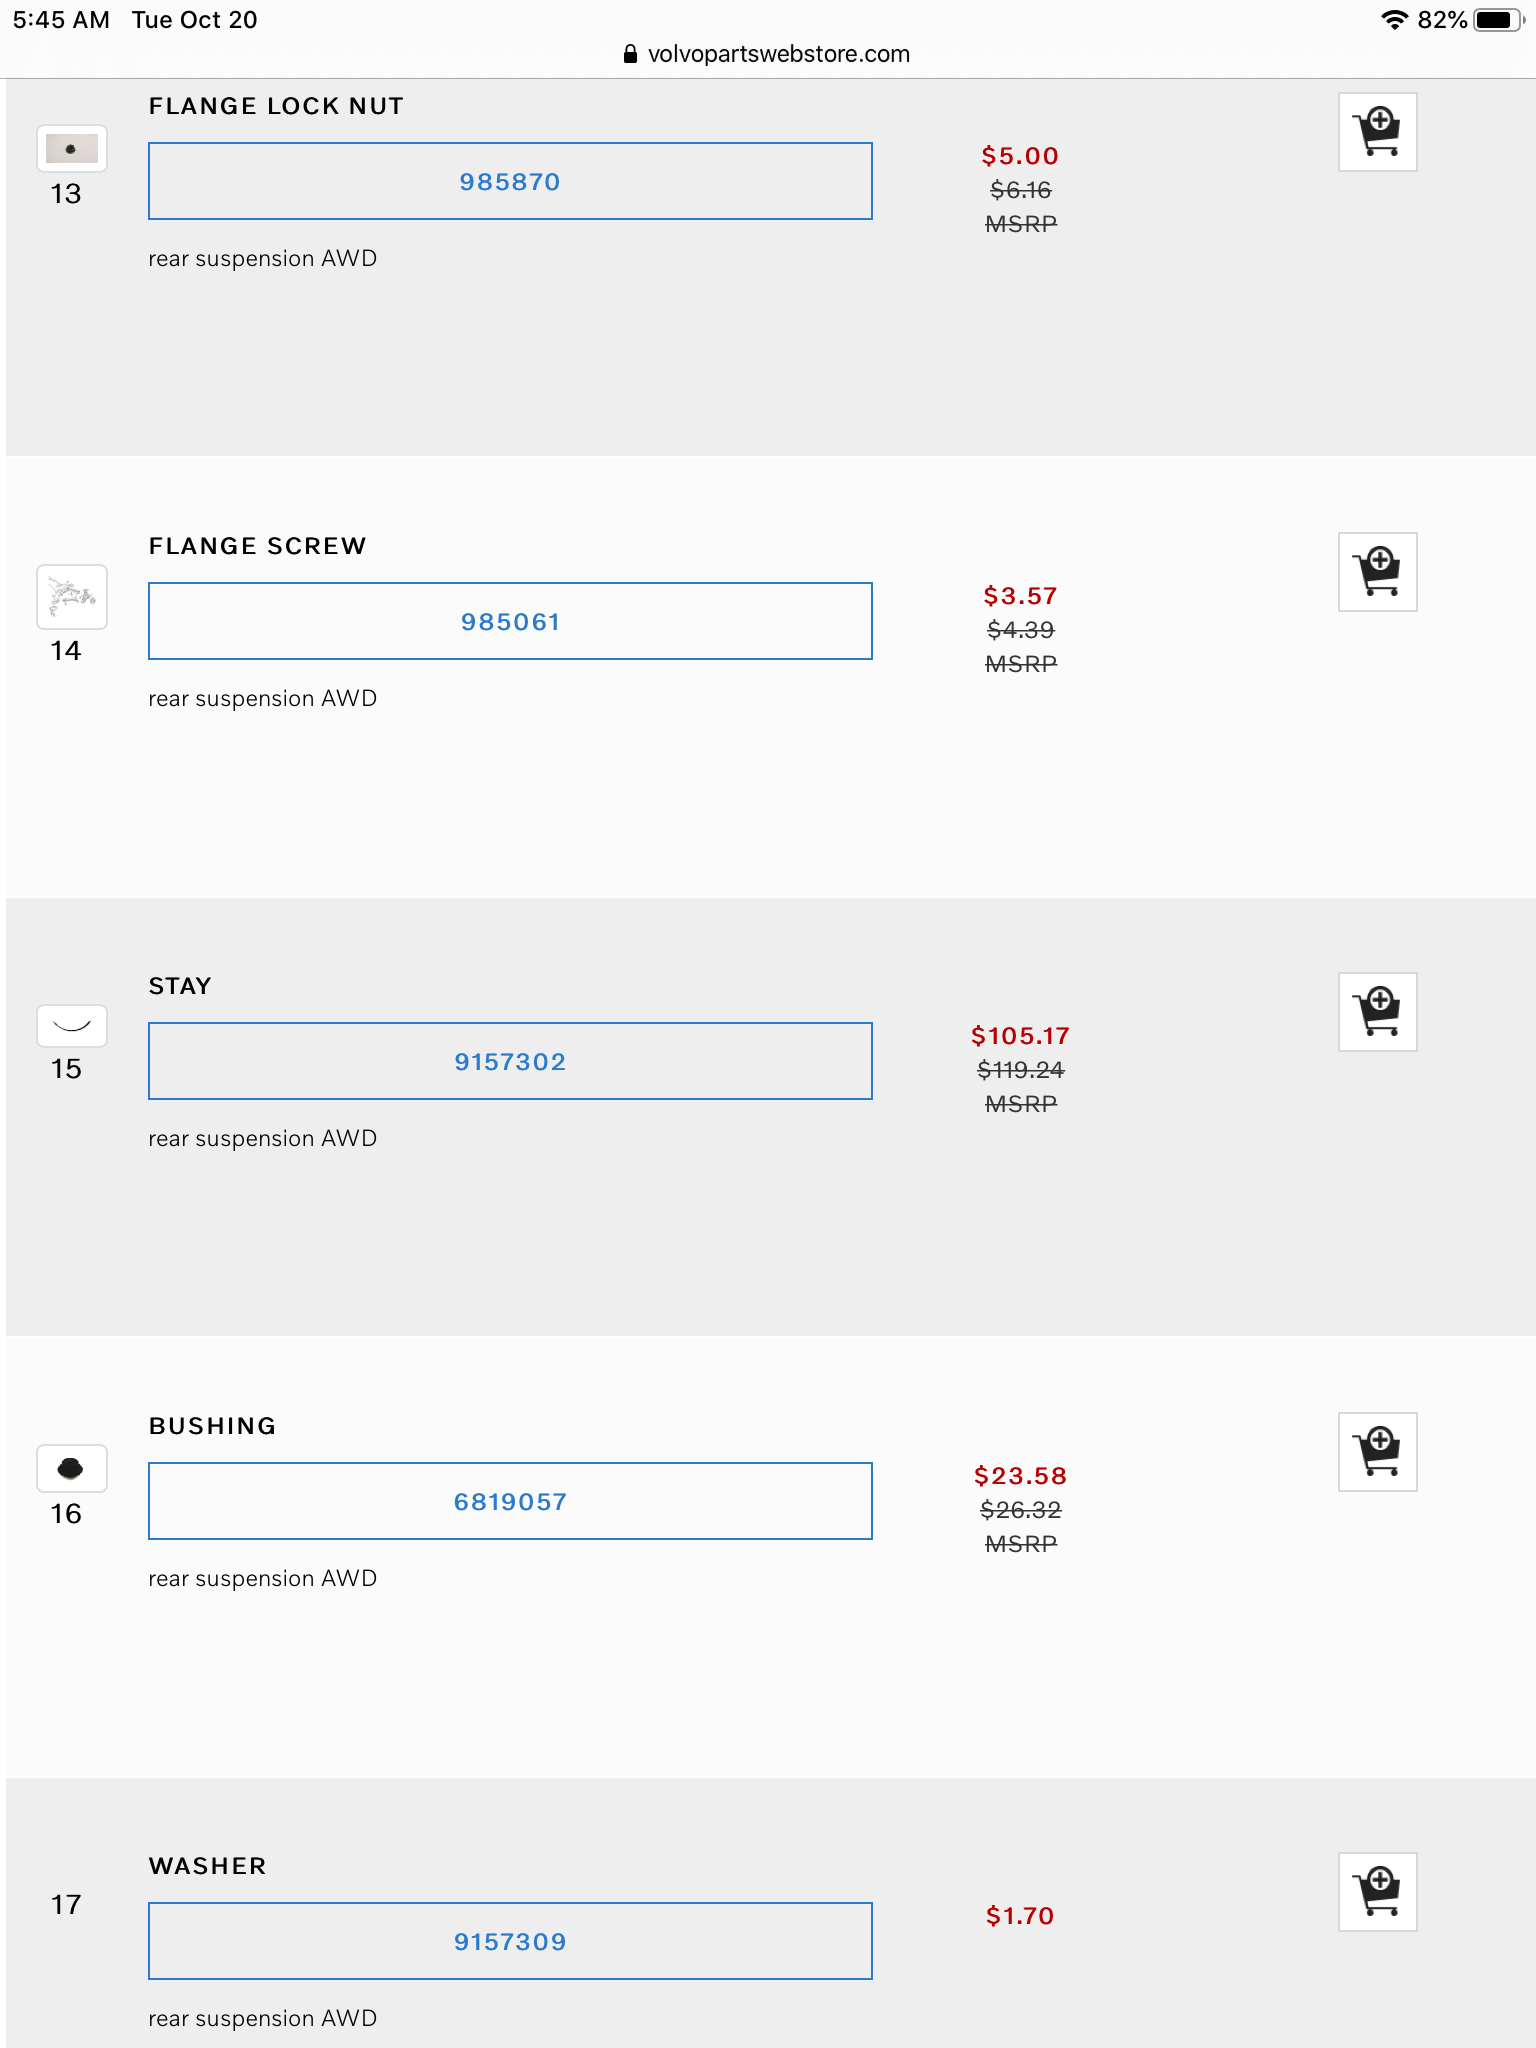The width and height of the screenshot is (1536, 2048).
Task: View thumbnail image for item 13
Action: coord(71,149)
